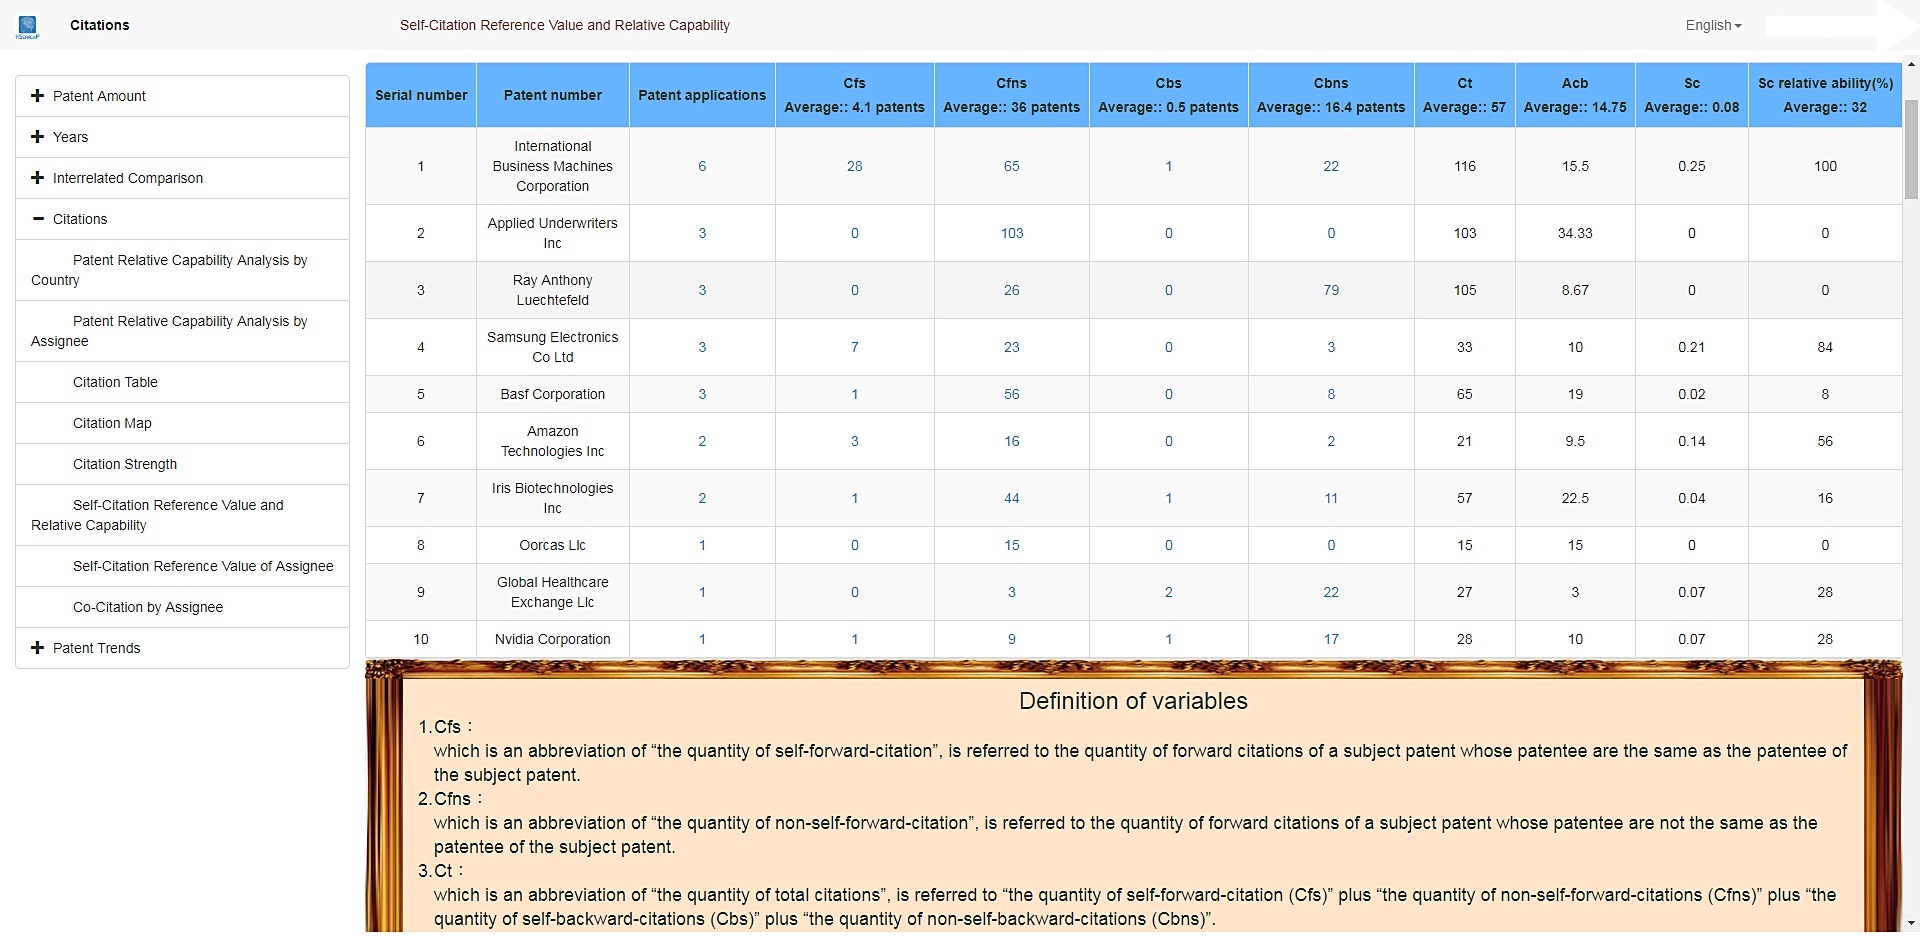Open Amazon Technologies patent applications 2
Screen dimensions: 1920x937
[702, 441]
